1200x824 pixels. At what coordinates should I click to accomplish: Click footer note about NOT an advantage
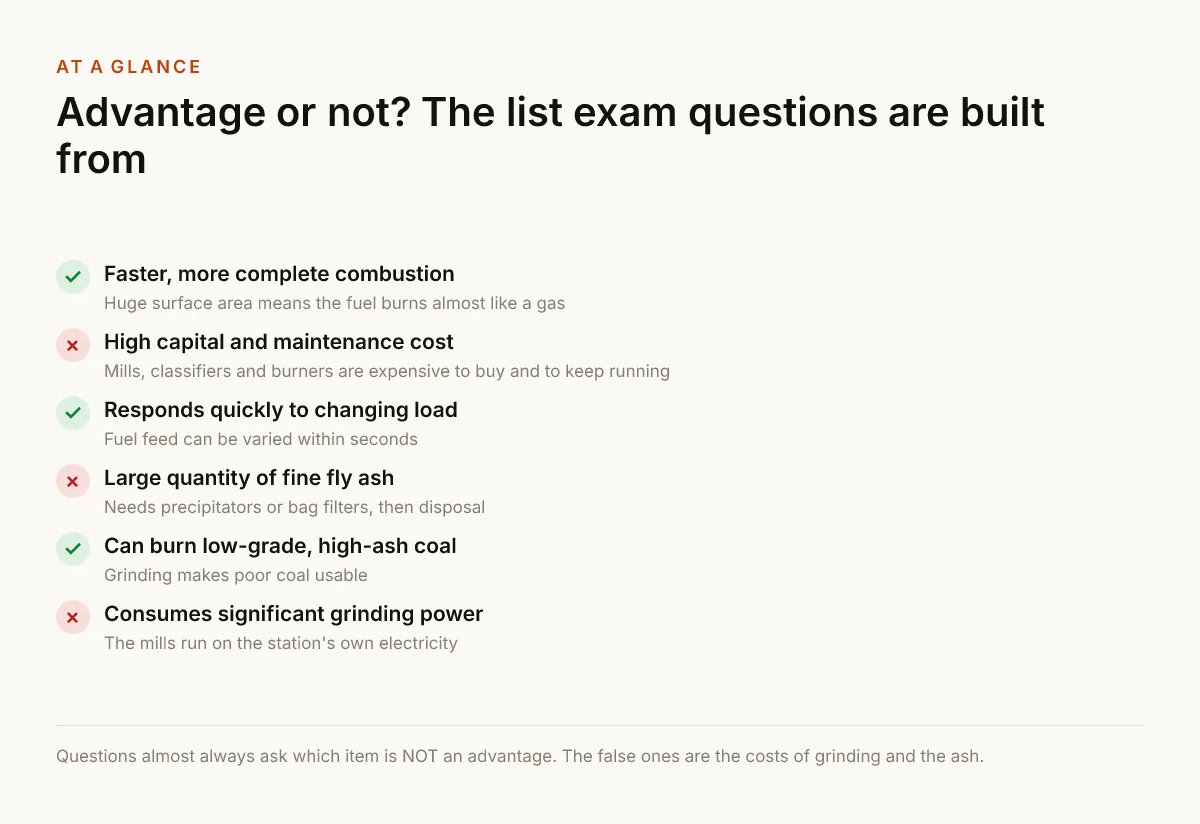(520, 756)
